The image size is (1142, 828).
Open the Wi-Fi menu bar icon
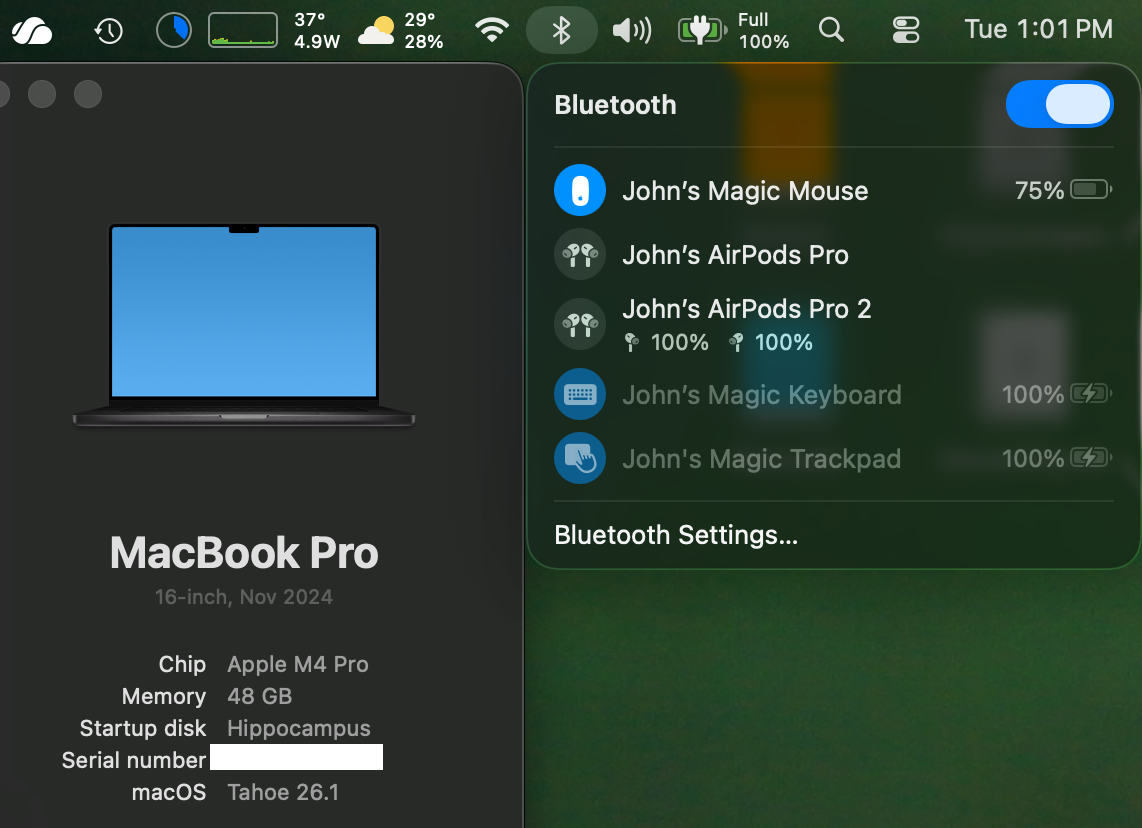(492, 30)
